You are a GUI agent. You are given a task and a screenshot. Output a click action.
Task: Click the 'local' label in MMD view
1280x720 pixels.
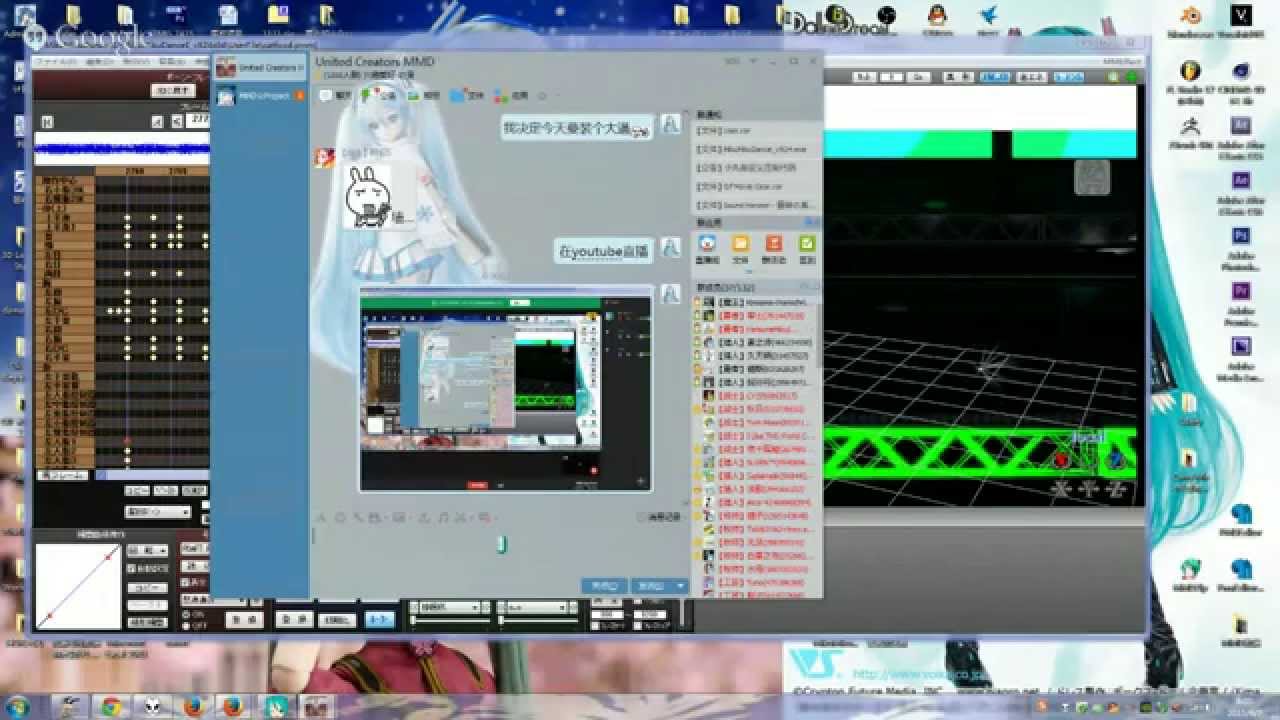pyautogui.click(x=1087, y=438)
